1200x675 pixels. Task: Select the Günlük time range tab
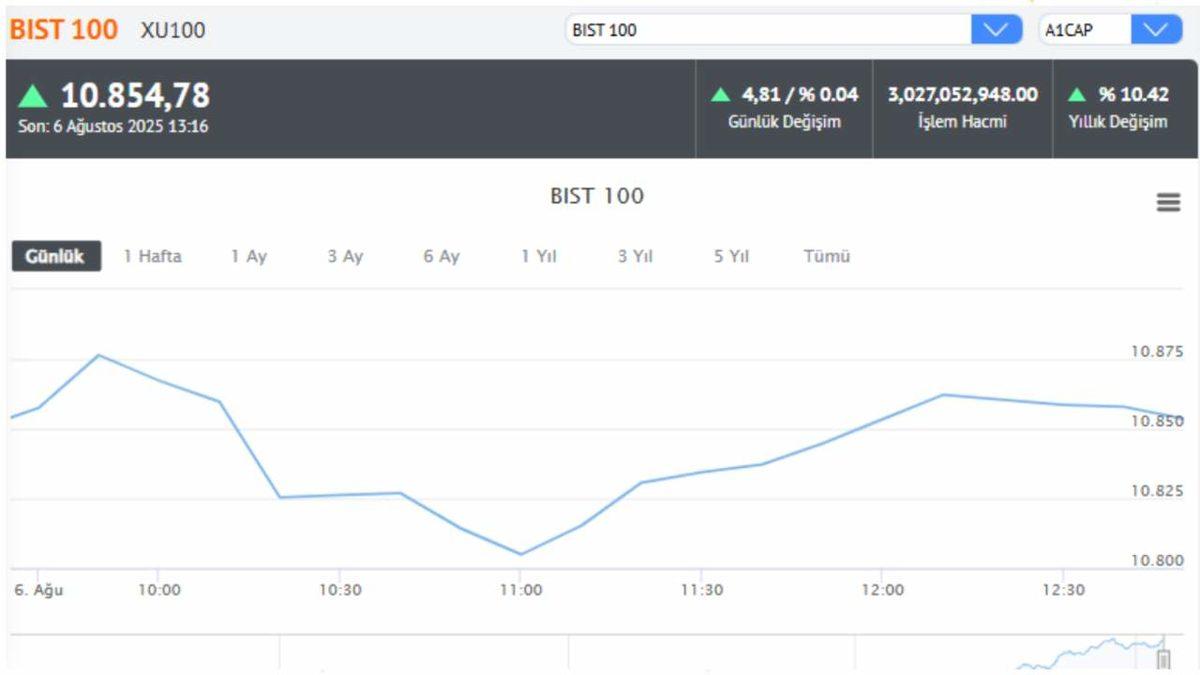[x=56, y=256]
